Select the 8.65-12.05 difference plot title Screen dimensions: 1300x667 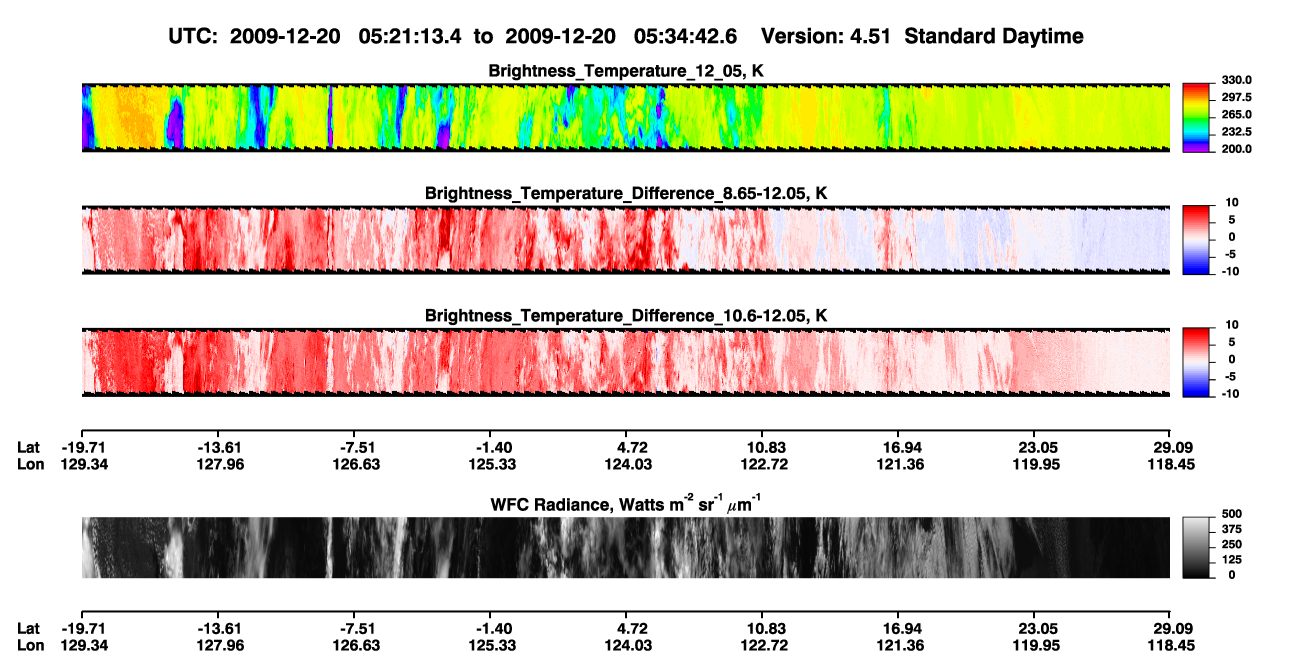[626, 193]
